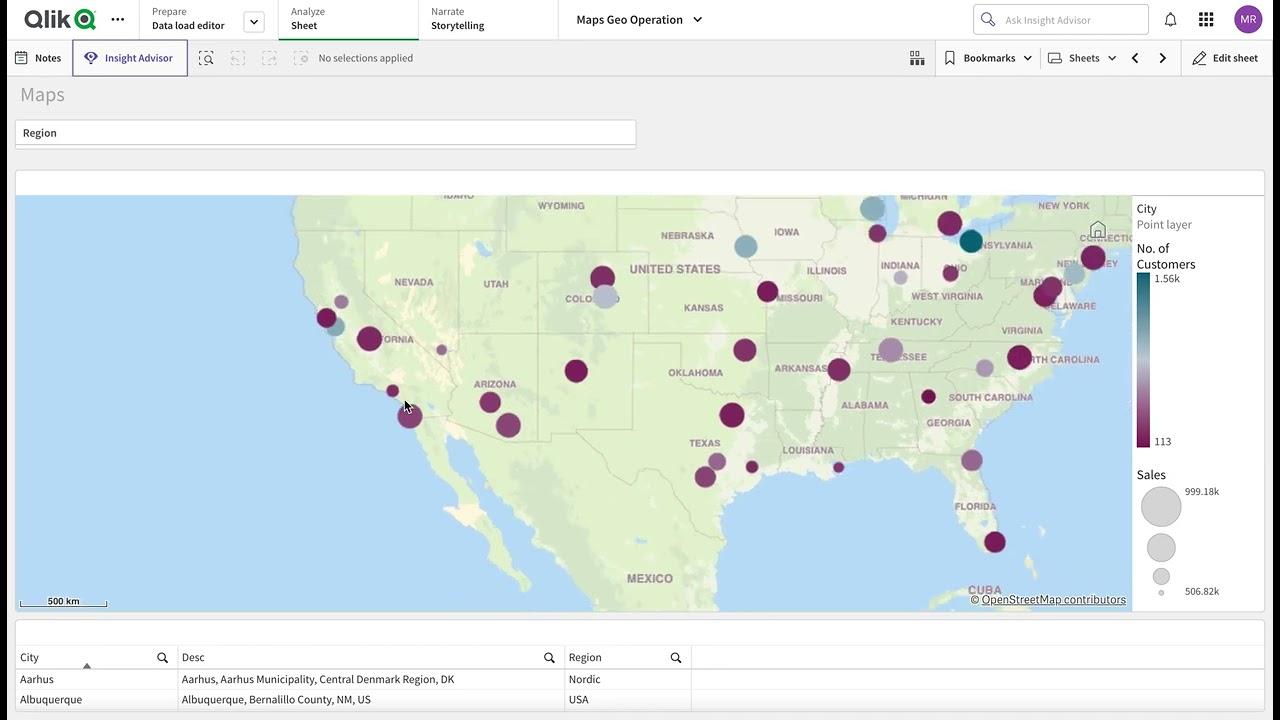Open the Maps Geo Operation app dropdown
This screenshot has width=1280, height=720.
639,19
